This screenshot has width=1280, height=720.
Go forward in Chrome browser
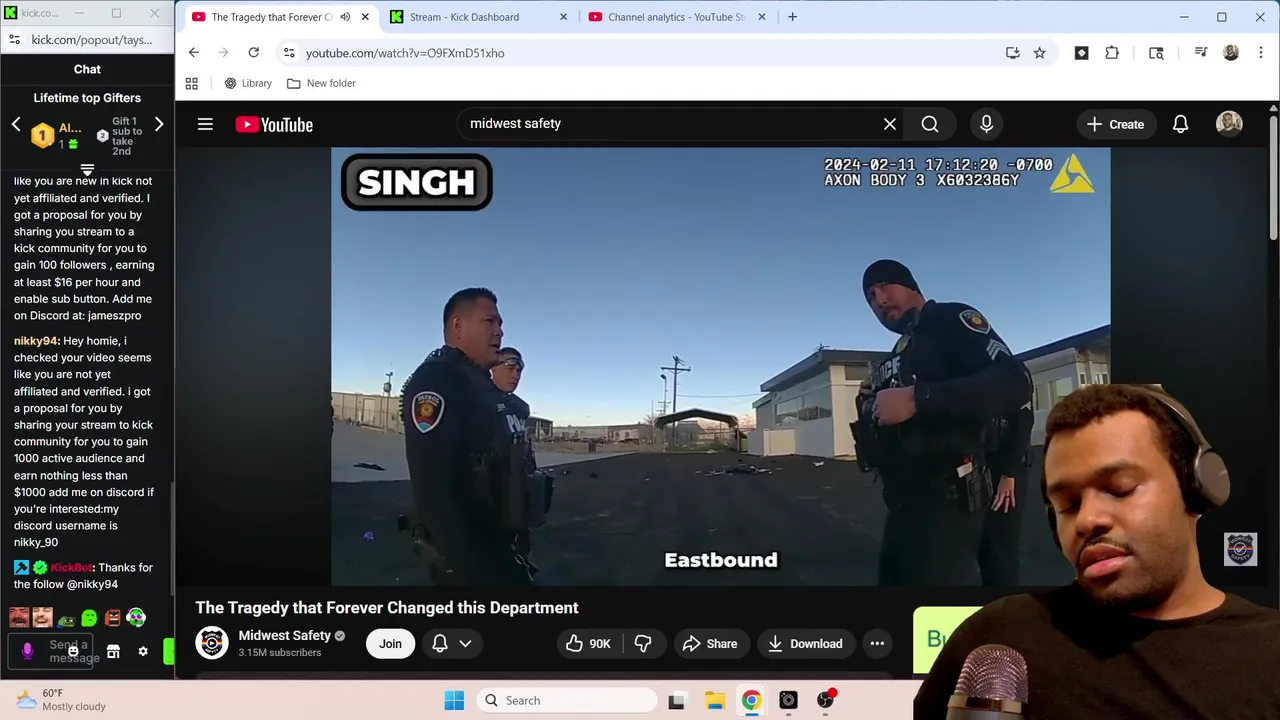(x=223, y=53)
